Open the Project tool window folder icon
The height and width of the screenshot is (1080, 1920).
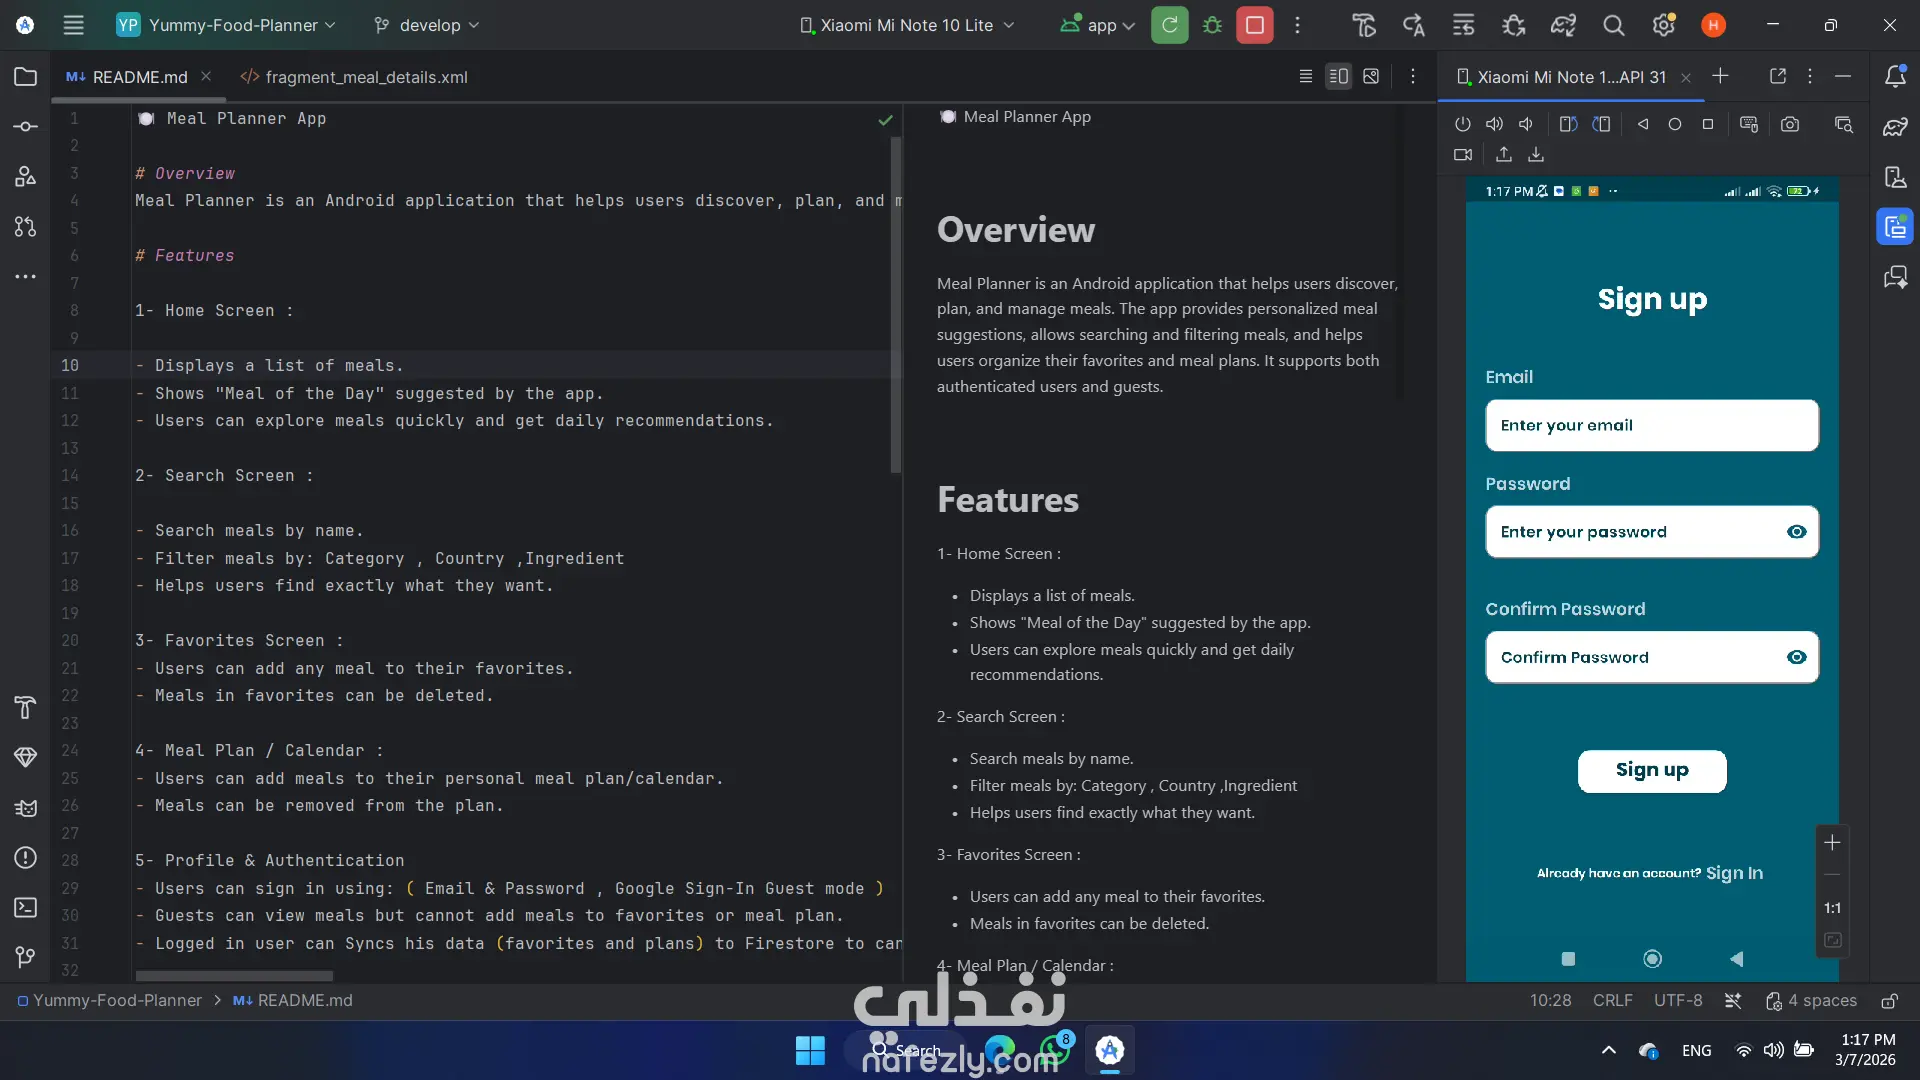tap(25, 77)
